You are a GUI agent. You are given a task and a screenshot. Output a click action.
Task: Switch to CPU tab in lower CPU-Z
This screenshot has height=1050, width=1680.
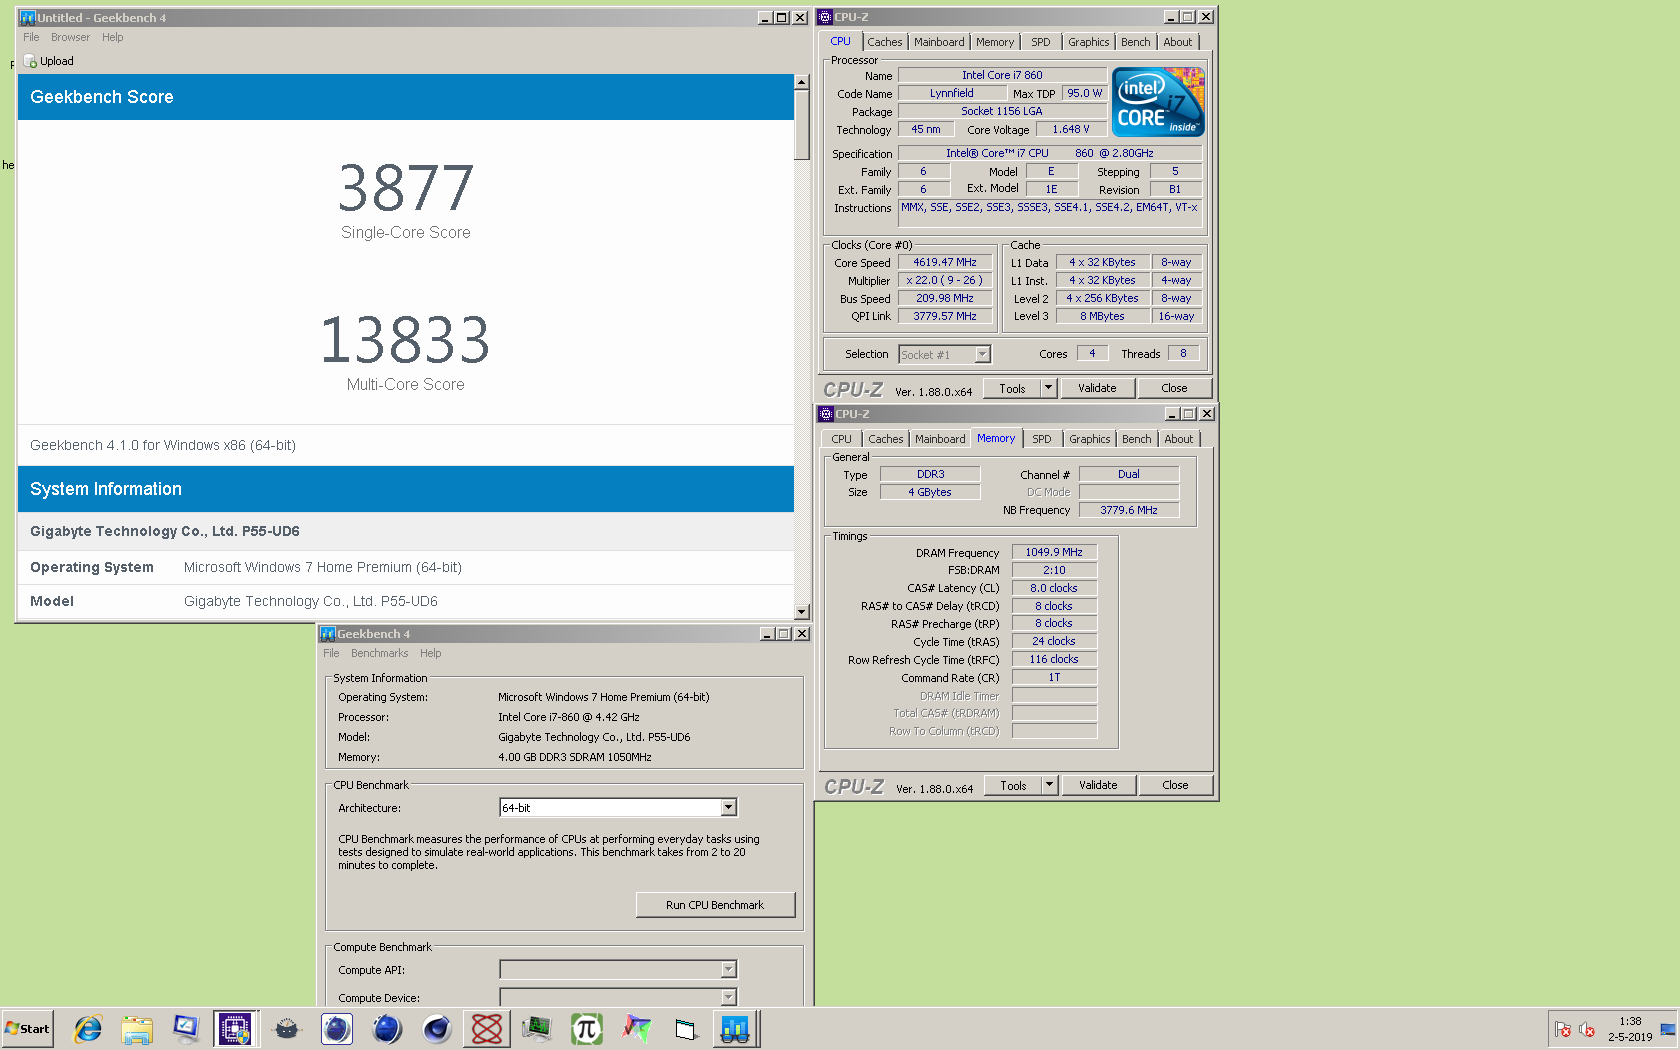[841, 439]
